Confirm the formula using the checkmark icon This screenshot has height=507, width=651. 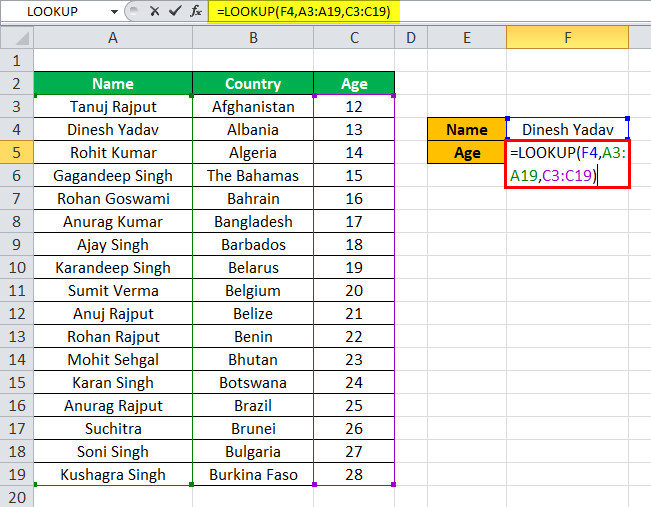pos(175,11)
